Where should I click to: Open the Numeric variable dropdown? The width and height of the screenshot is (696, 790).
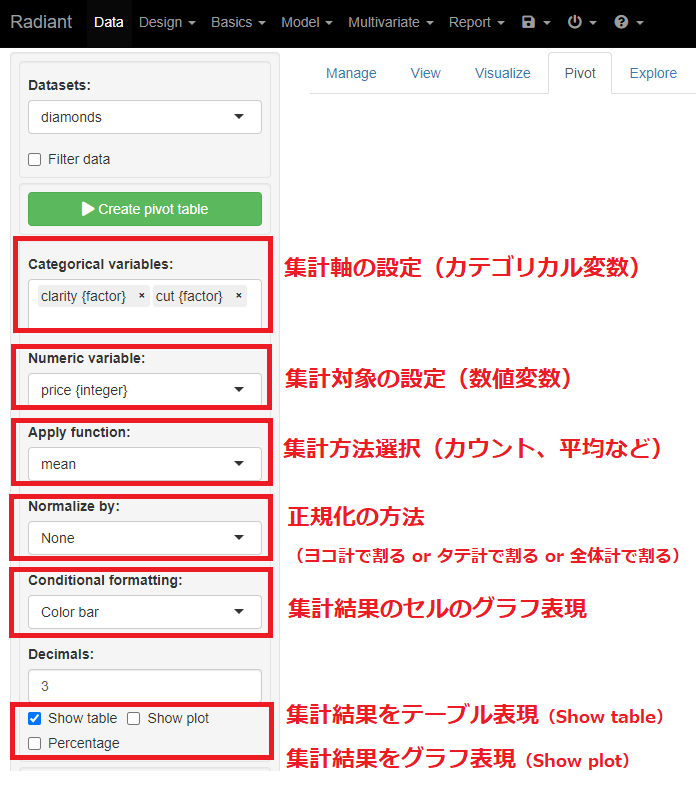point(145,390)
